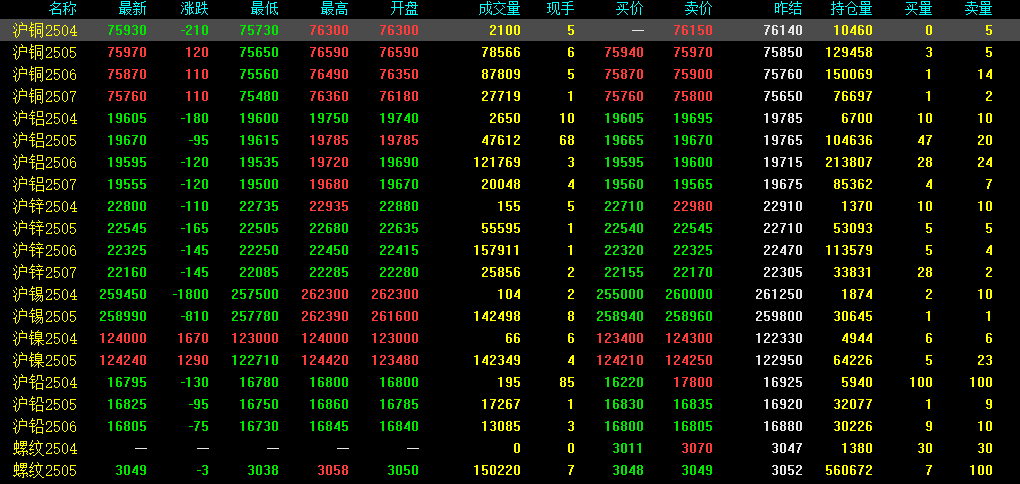Click buy price 3011 for 螺纹2504

pos(628,449)
